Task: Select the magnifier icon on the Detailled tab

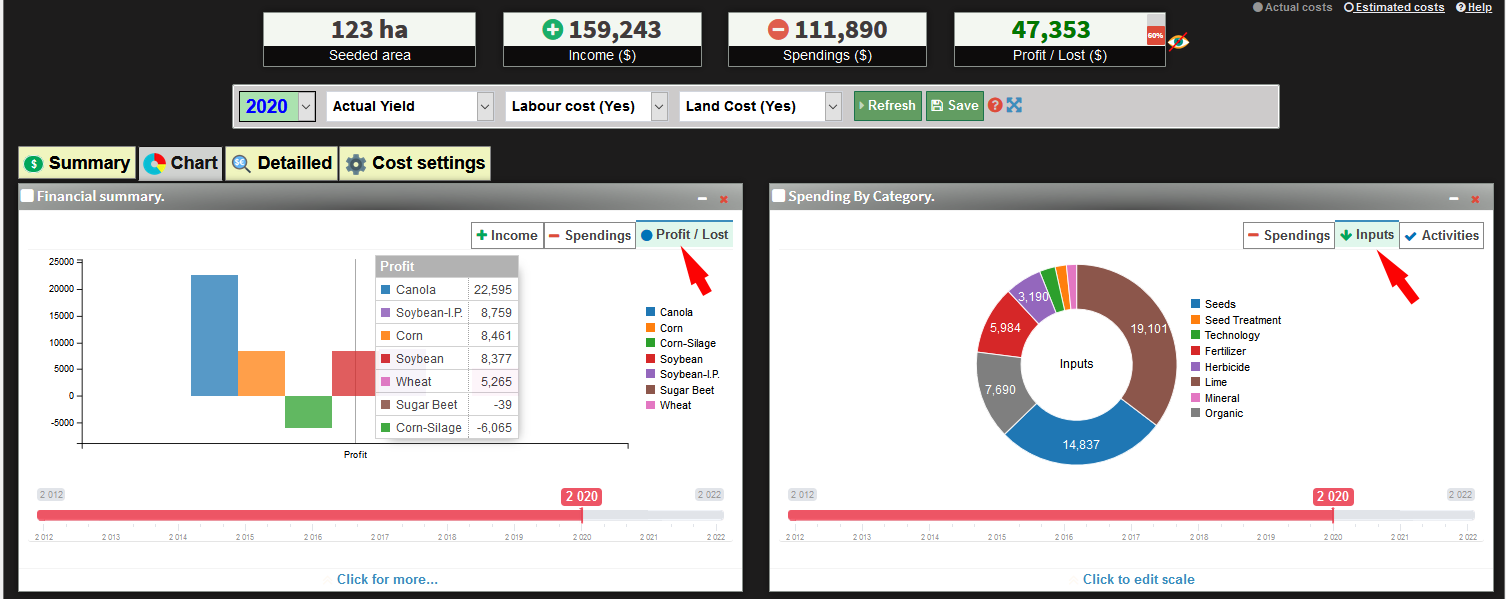Action: 241,162
